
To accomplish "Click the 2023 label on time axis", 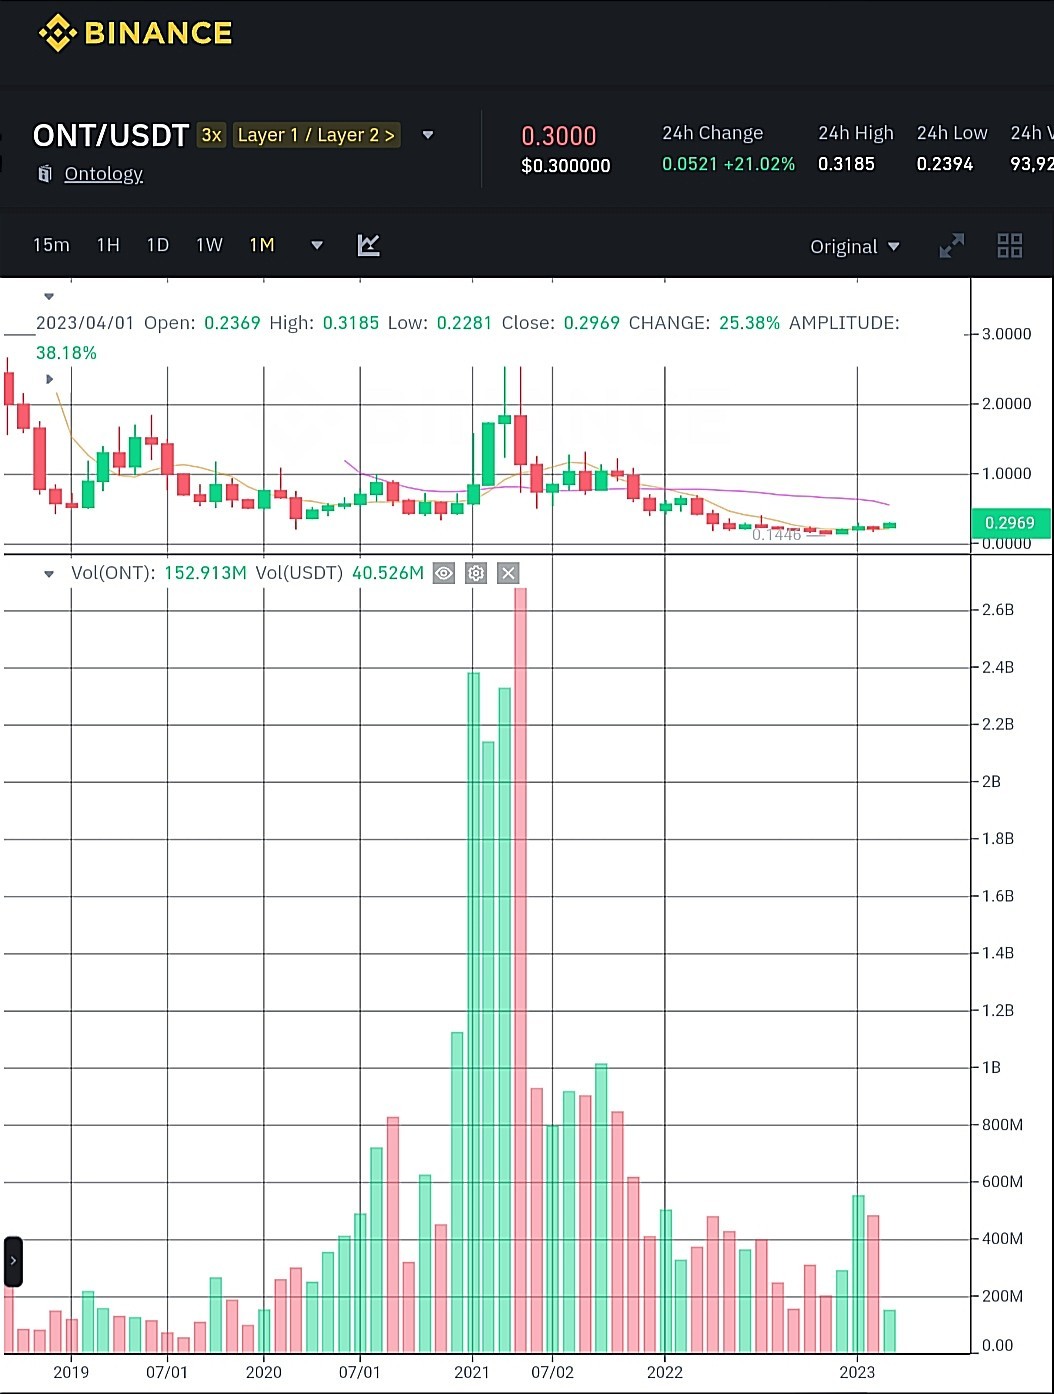I will (857, 1372).
